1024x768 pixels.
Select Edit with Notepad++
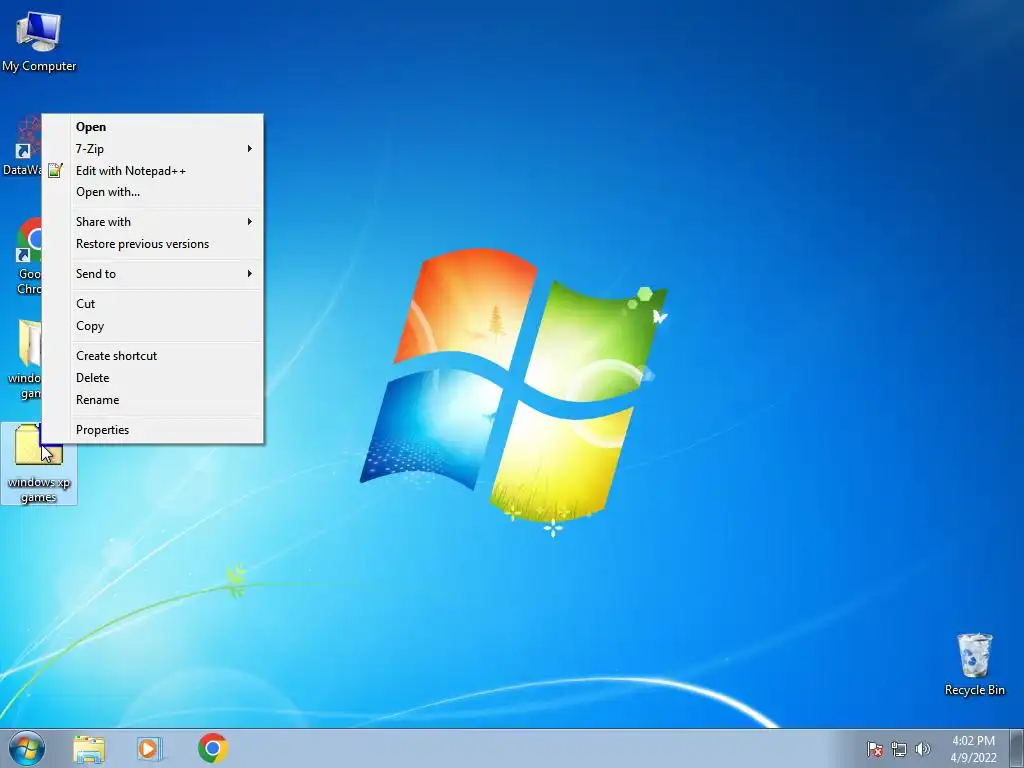click(153, 170)
